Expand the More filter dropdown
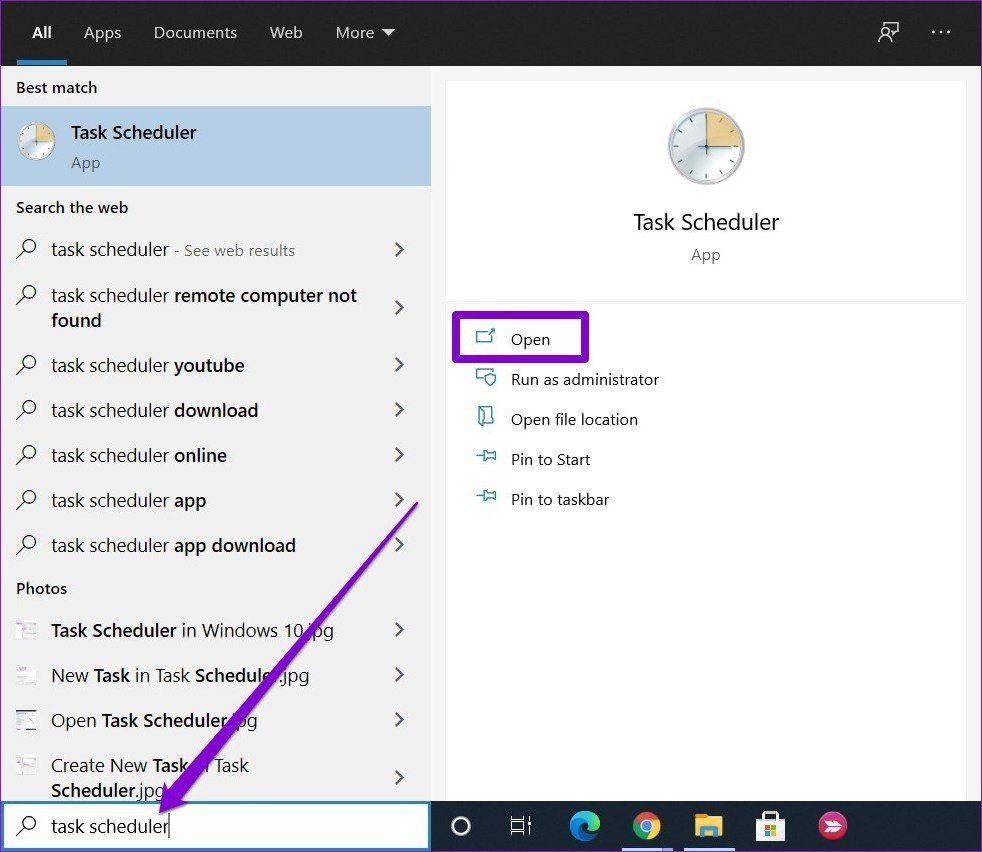 [x=364, y=33]
